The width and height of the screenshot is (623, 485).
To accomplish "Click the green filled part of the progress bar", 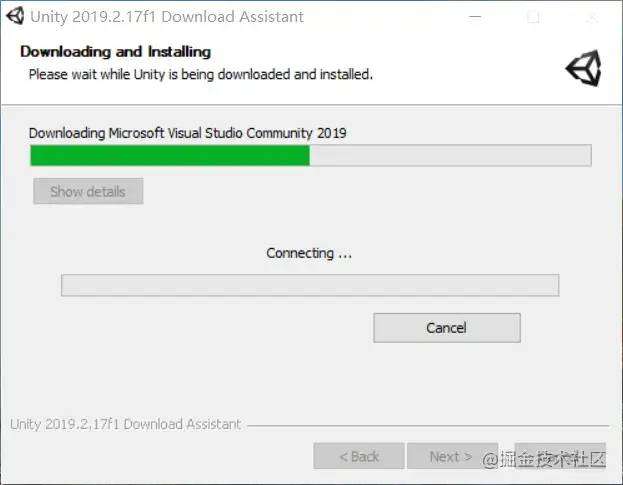I will point(170,155).
